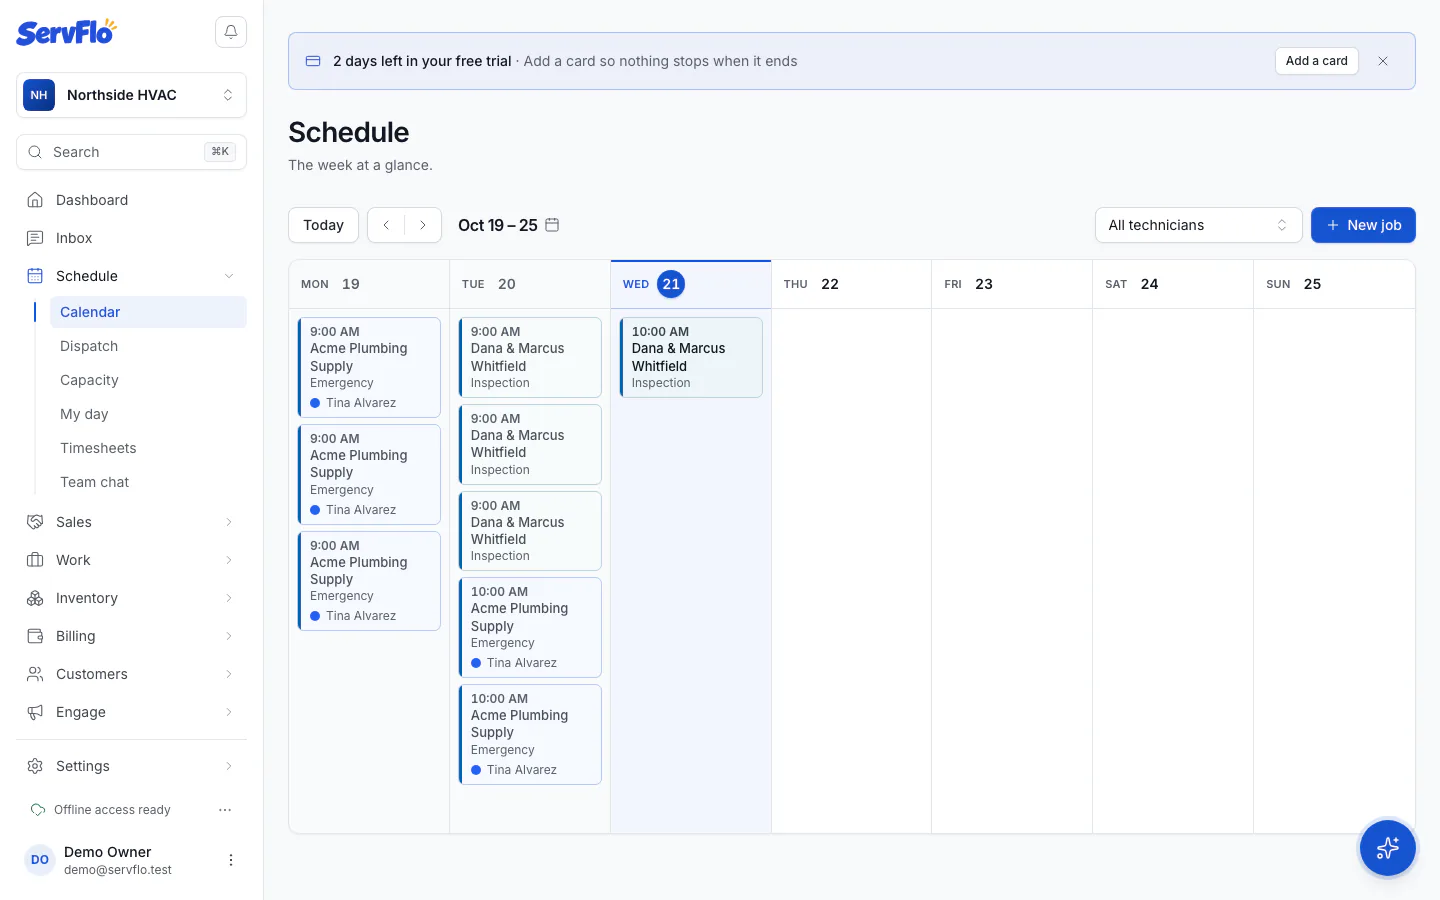The height and width of the screenshot is (900, 1440).
Task: Click the Customers people icon
Action: (x=35, y=674)
